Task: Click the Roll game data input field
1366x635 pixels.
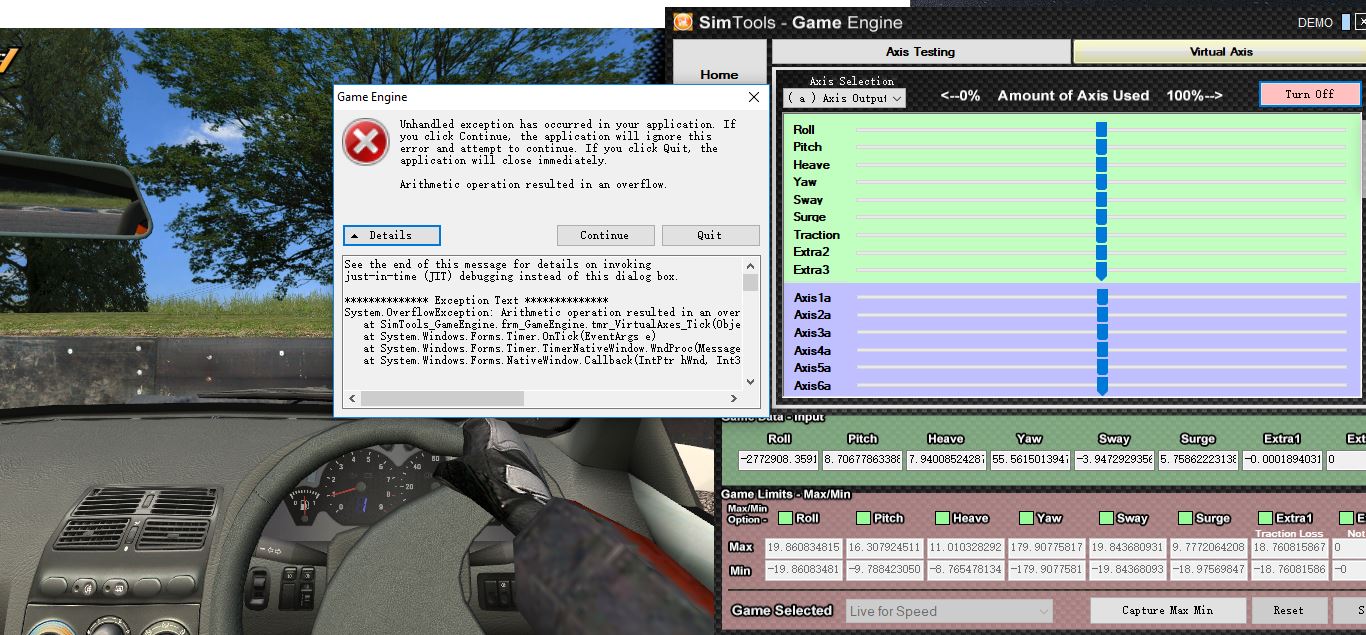Action: tap(779, 460)
